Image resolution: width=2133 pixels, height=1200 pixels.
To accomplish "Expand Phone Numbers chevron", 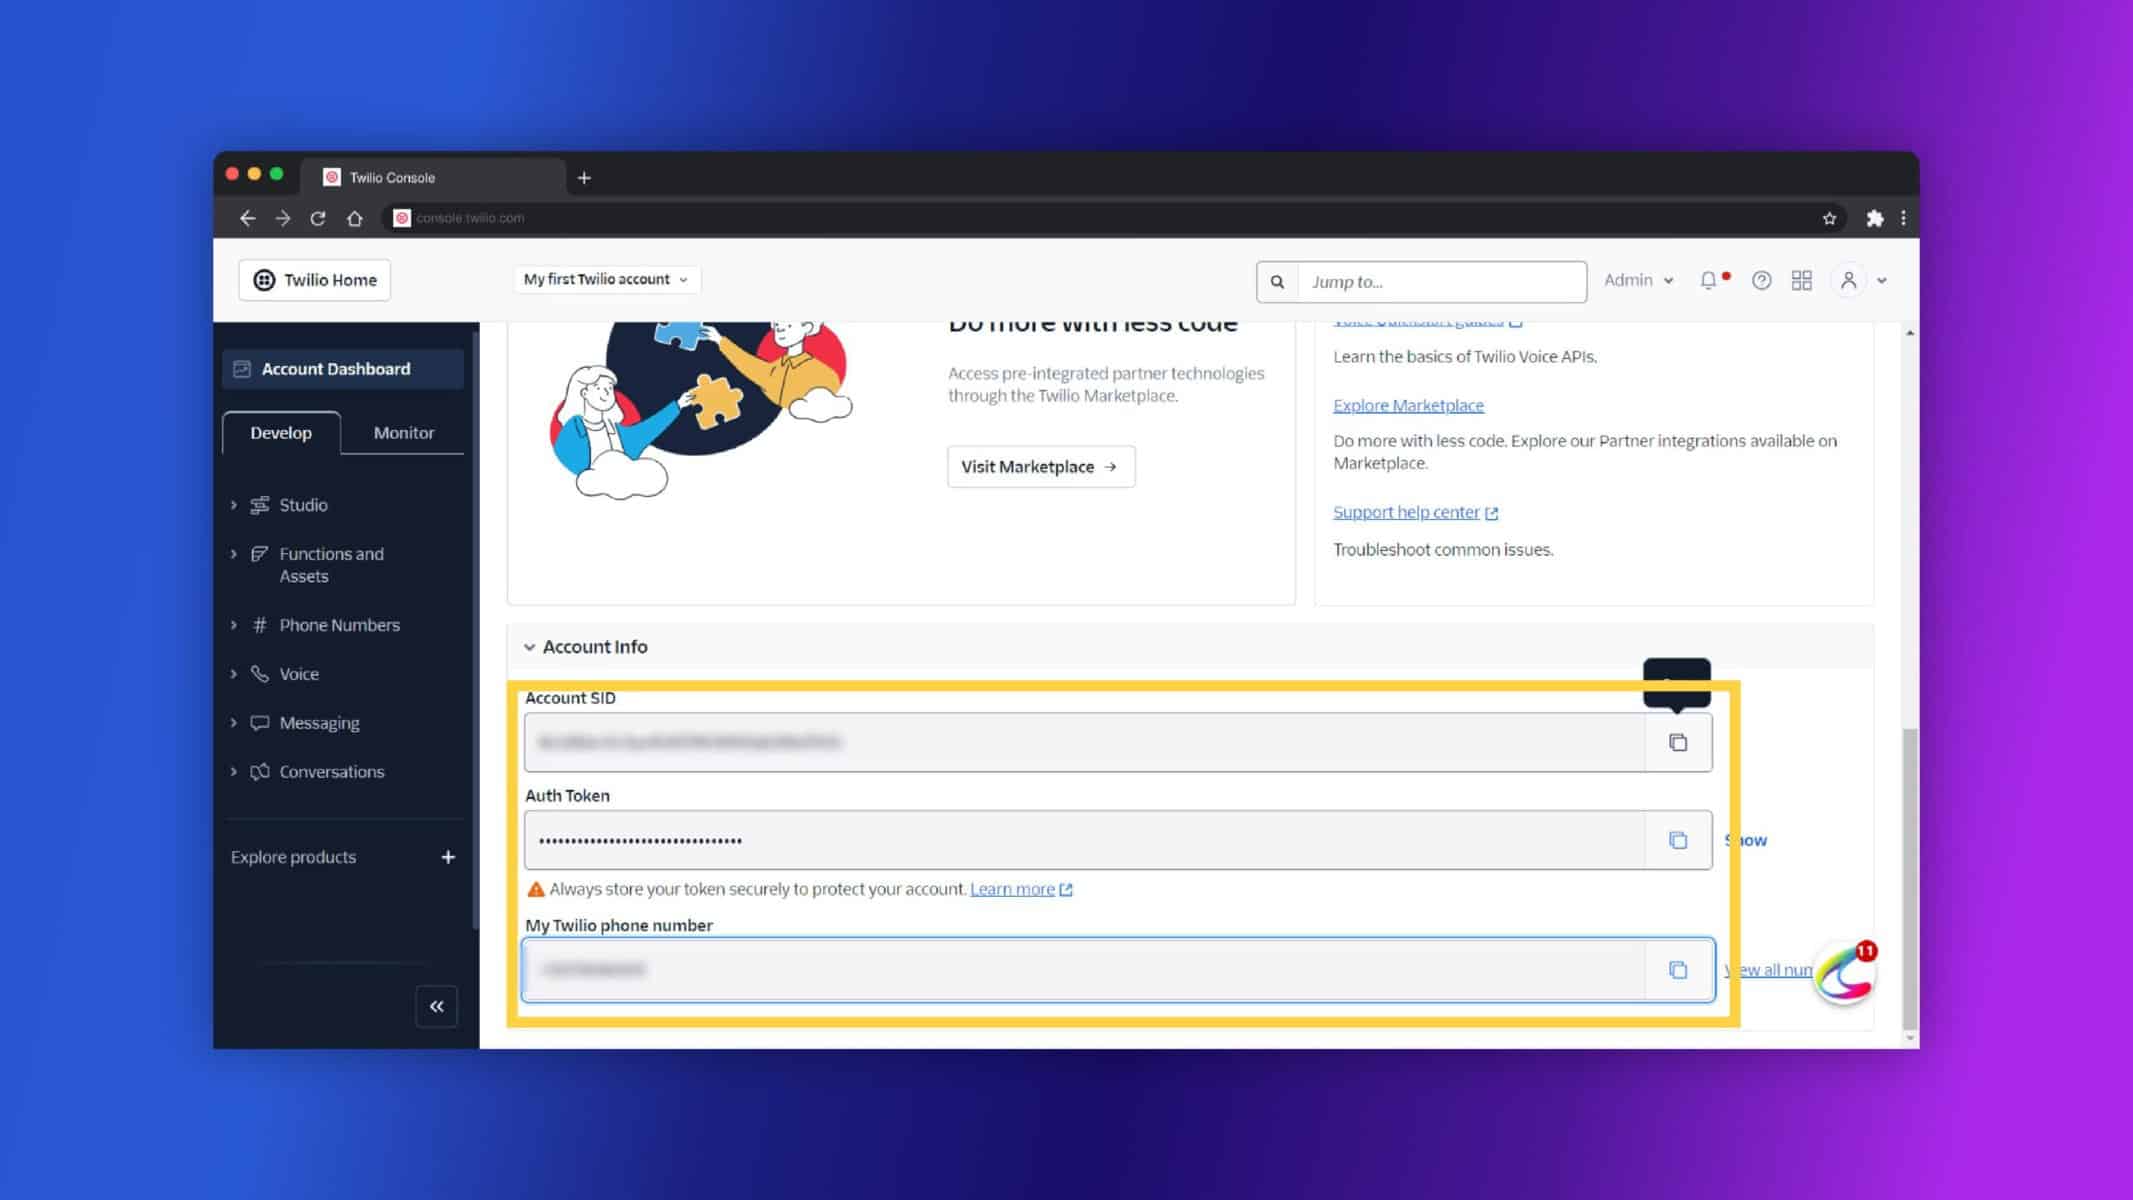I will 234,625.
